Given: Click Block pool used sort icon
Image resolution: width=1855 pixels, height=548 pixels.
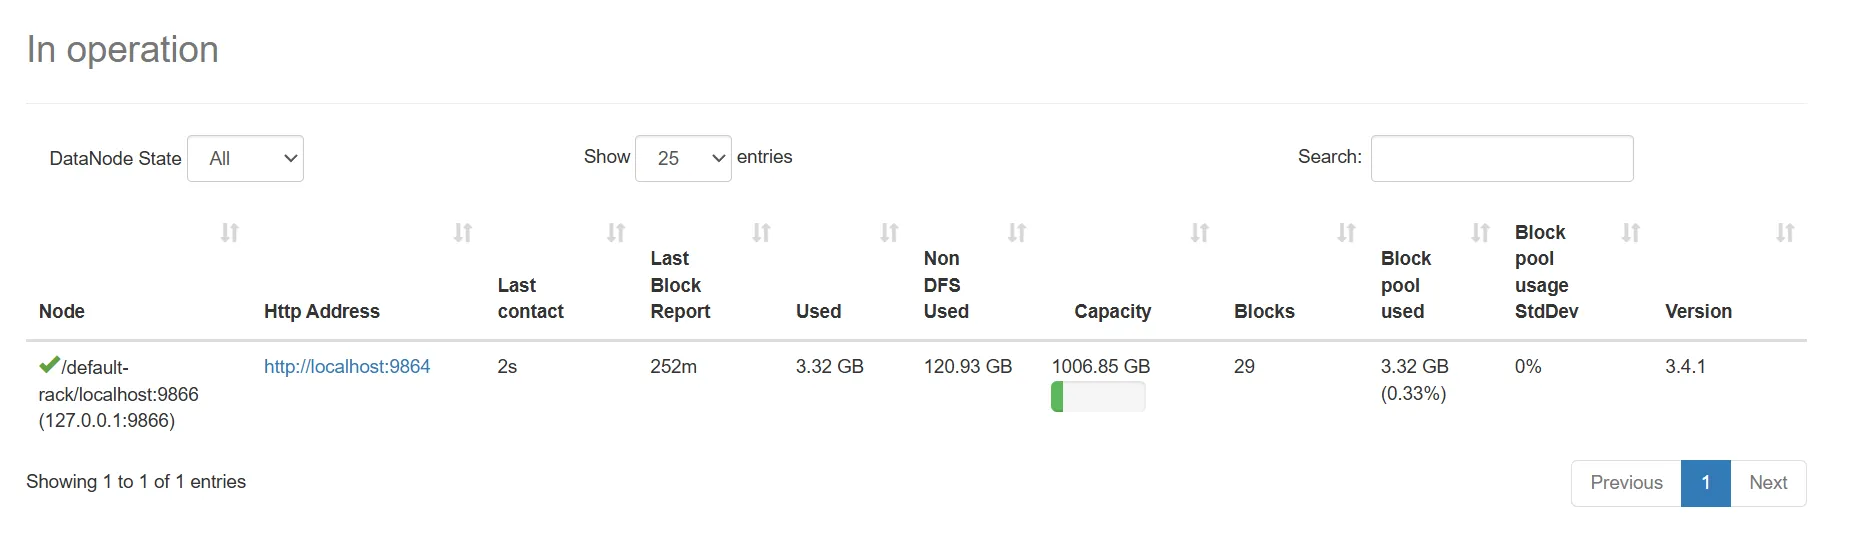Looking at the screenshot, I should point(1480,233).
